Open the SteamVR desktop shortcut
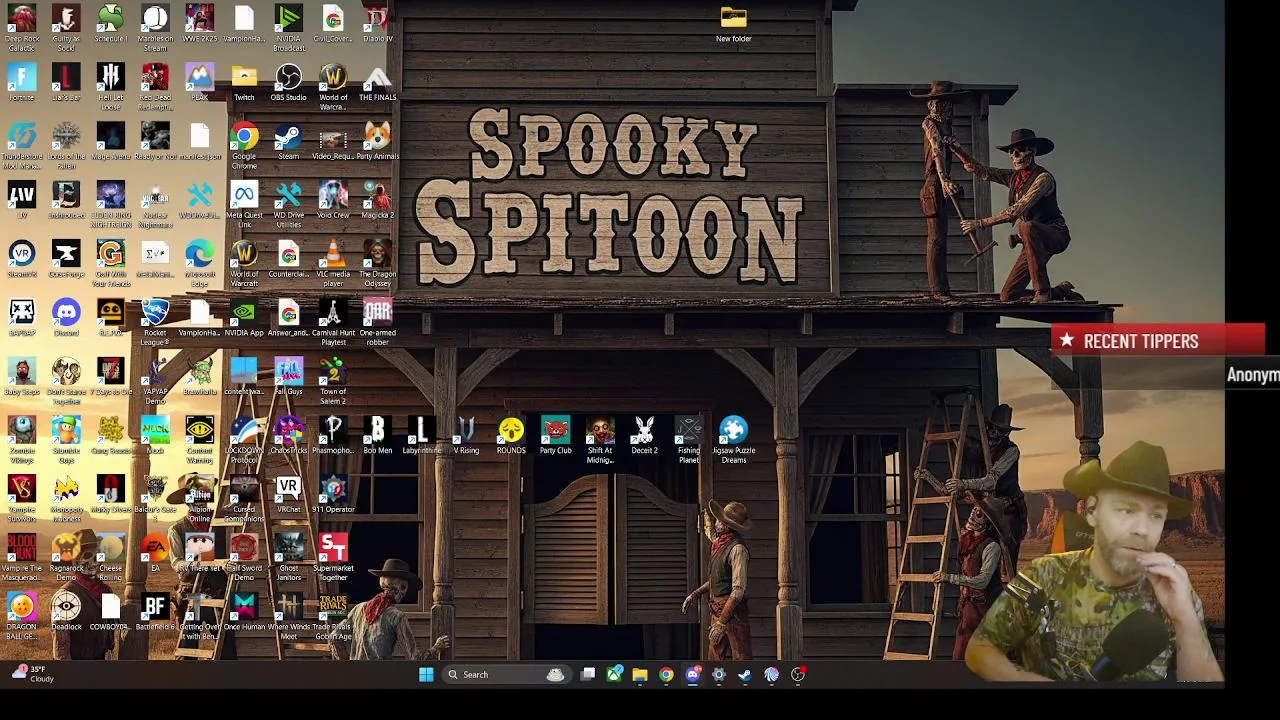The image size is (1280, 720). coord(22,259)
